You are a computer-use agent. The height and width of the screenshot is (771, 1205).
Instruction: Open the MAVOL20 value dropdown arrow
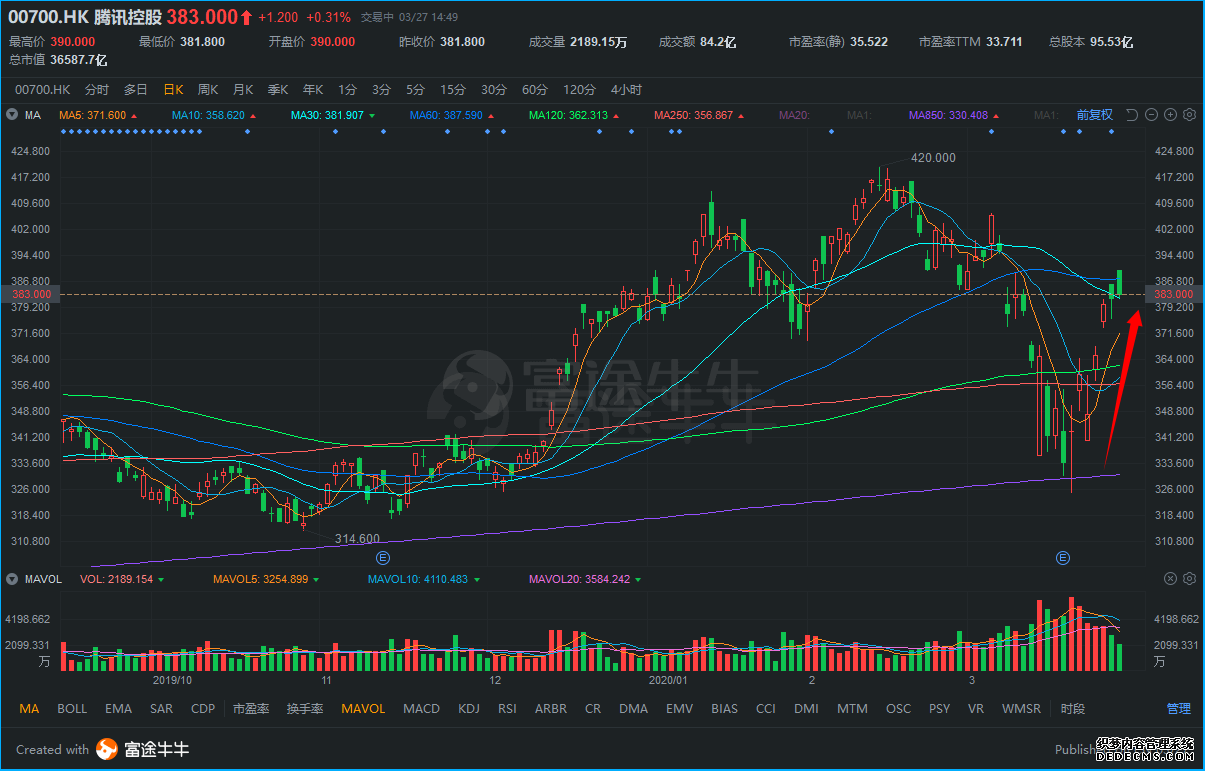click(638, 580)
